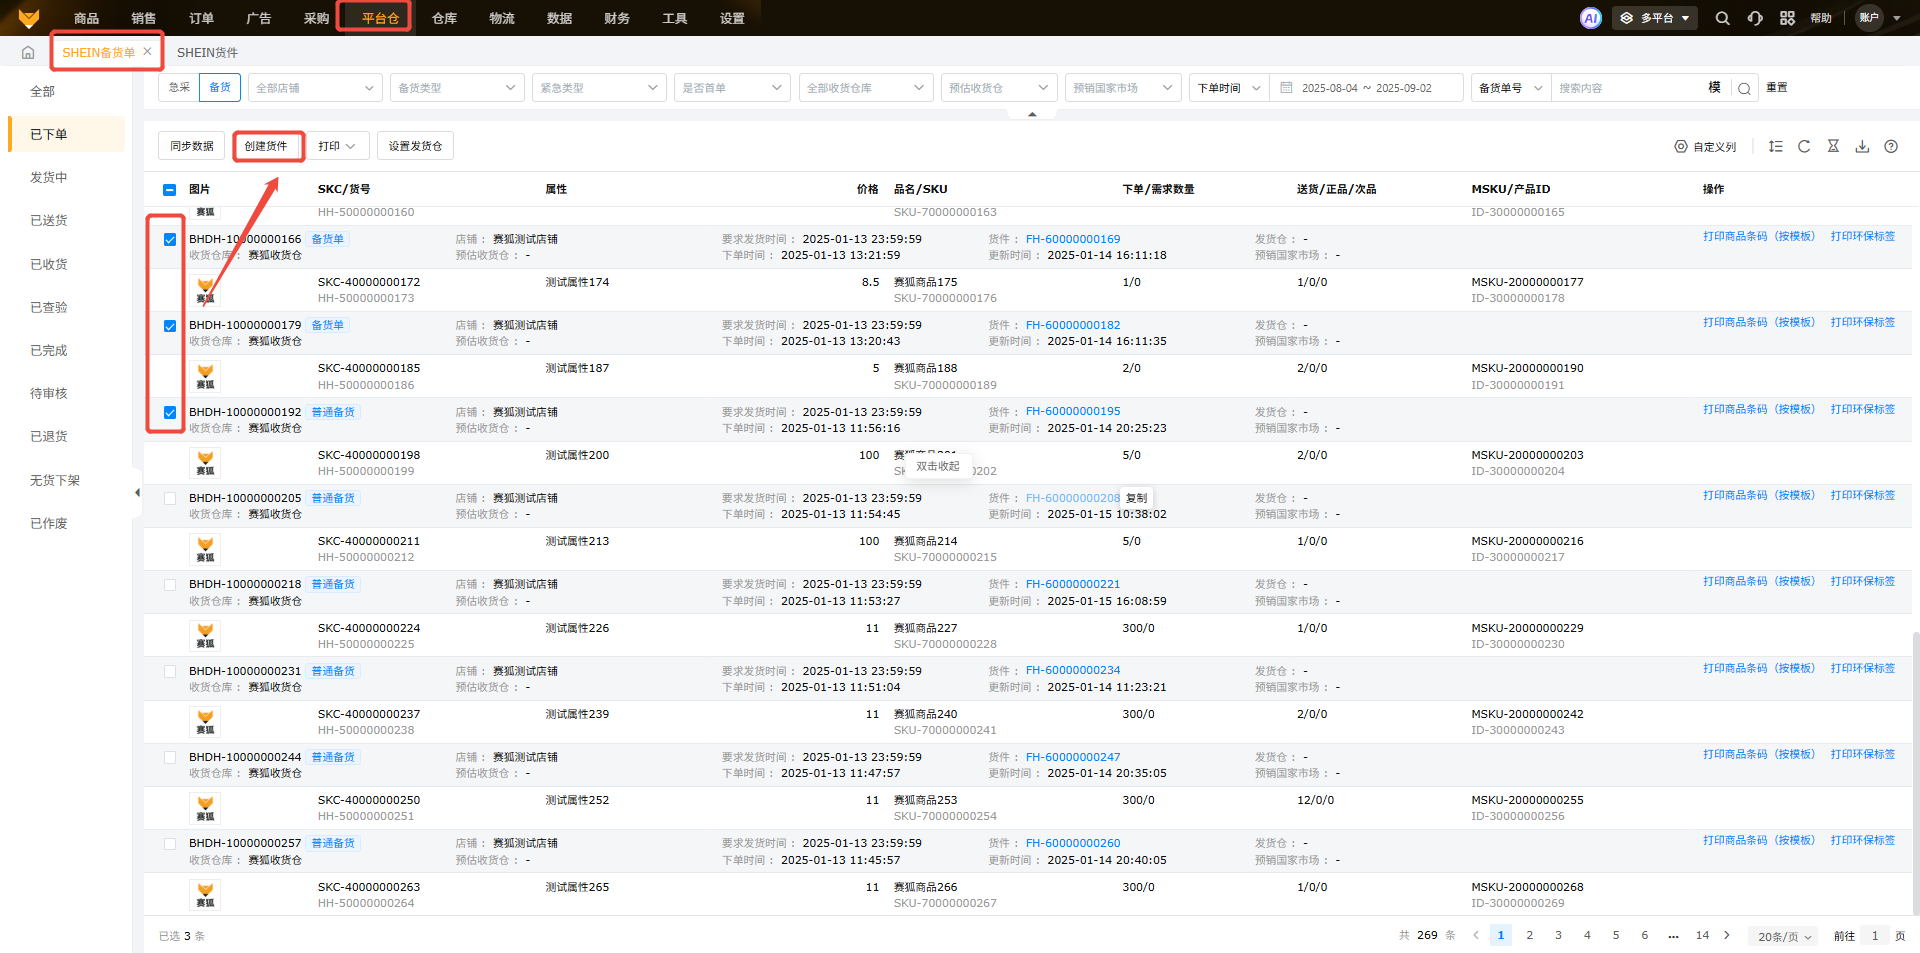
Task: Open shipment link FH-60000000169
Action: 1073,239
